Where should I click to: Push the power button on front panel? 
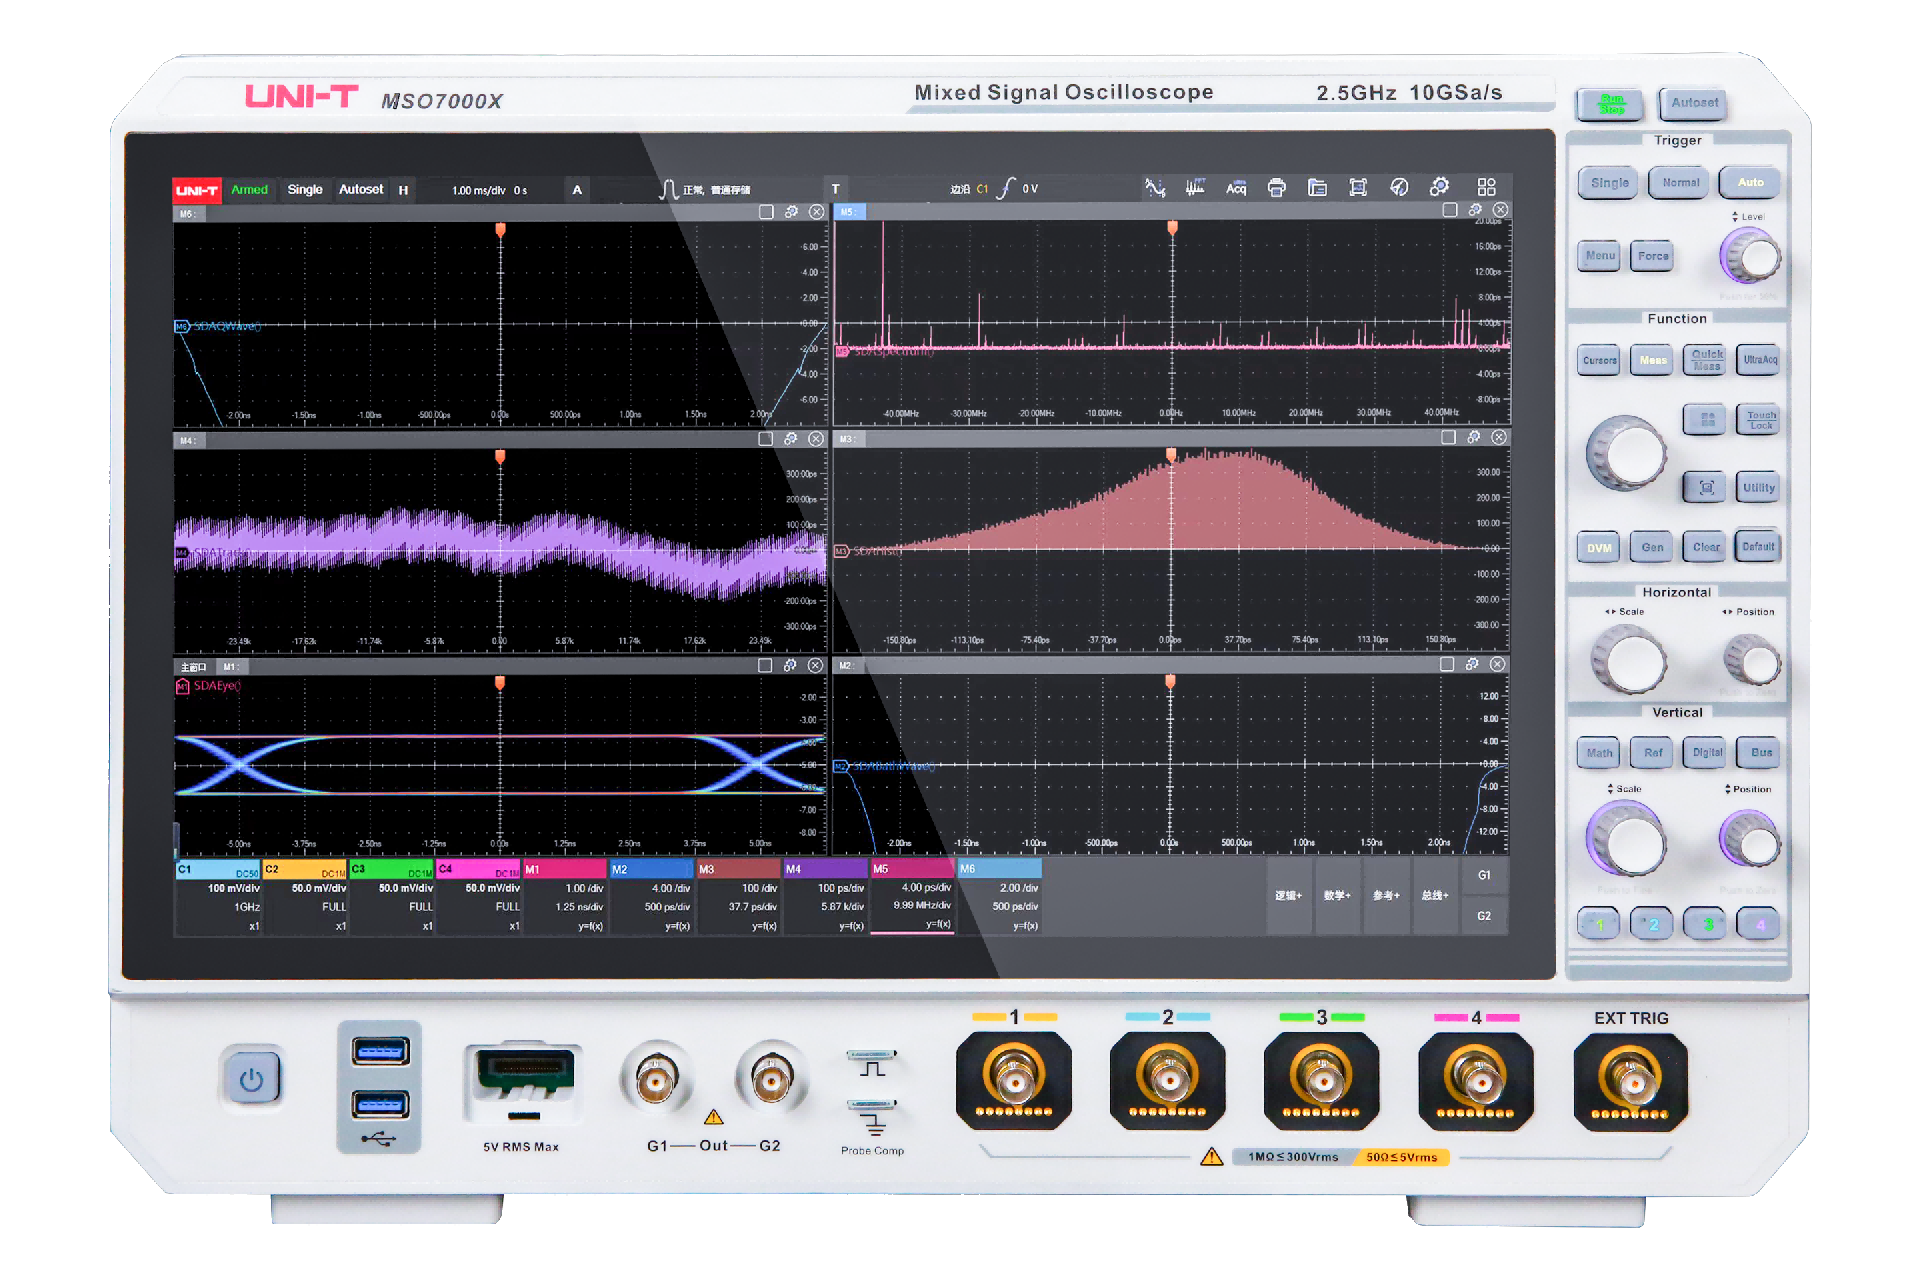pos(252,1079)
